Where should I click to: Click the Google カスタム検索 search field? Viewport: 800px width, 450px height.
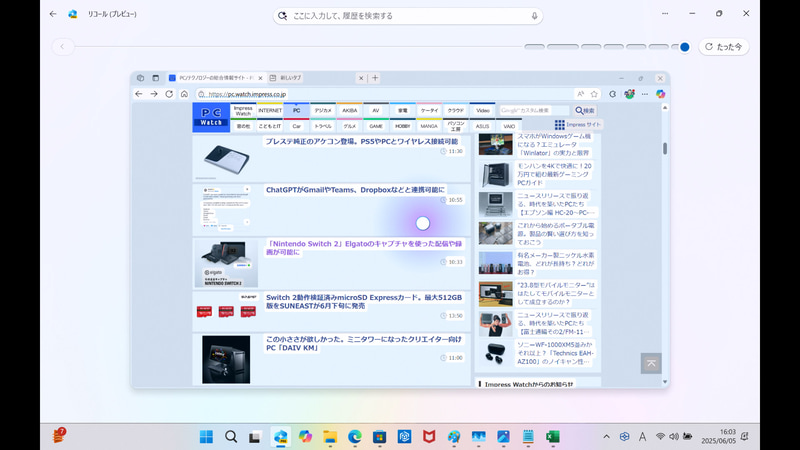pos(534,110)
